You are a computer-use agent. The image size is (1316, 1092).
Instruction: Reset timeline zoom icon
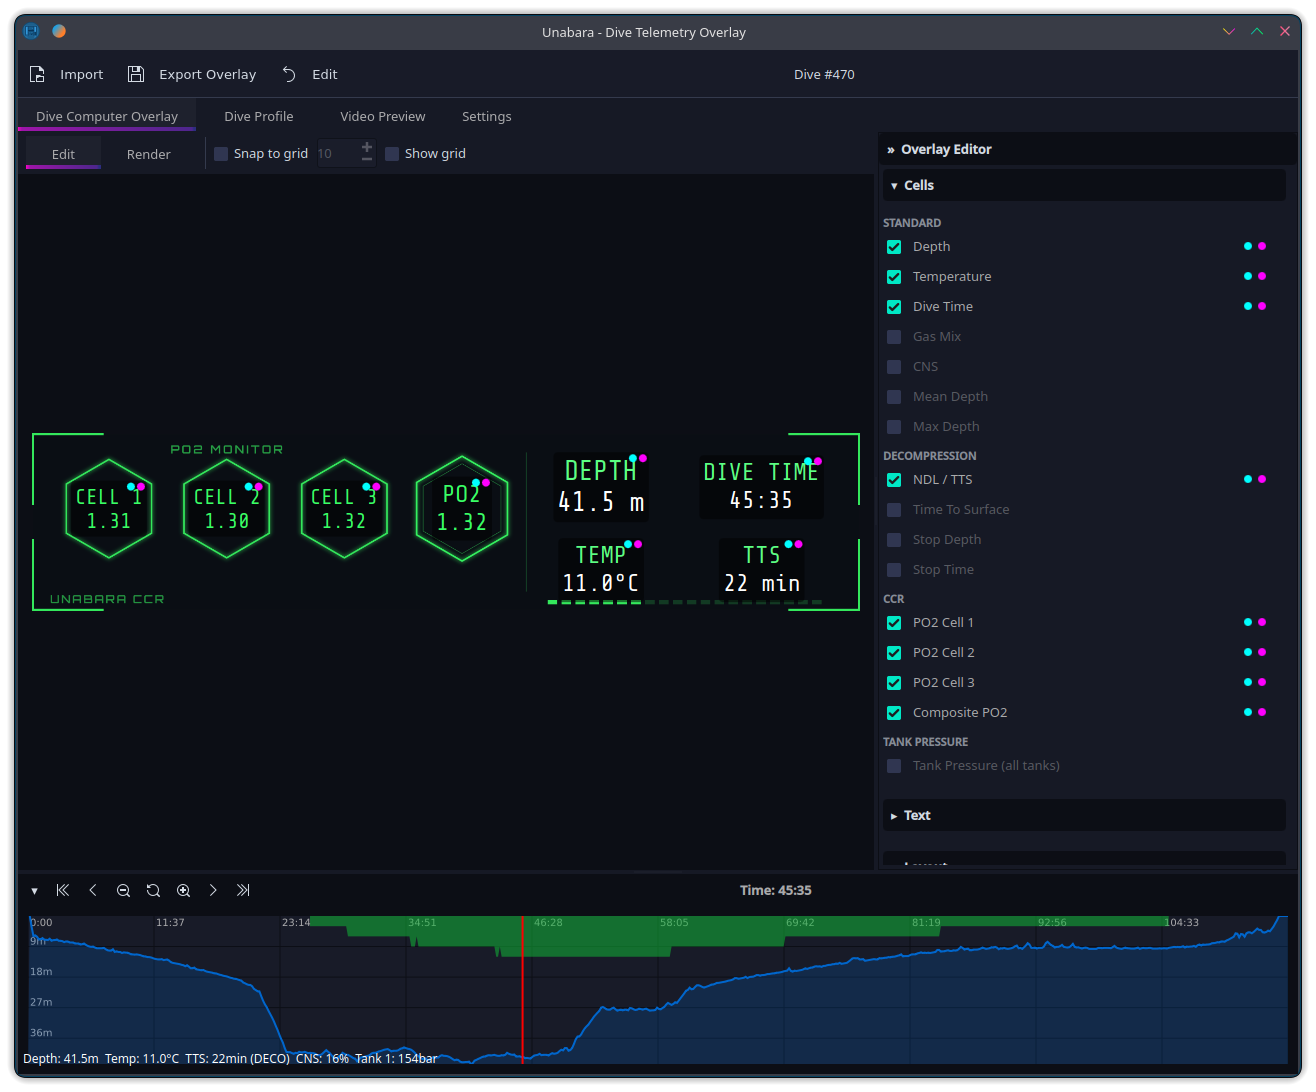pyautogui.click(x=153, y=890)
